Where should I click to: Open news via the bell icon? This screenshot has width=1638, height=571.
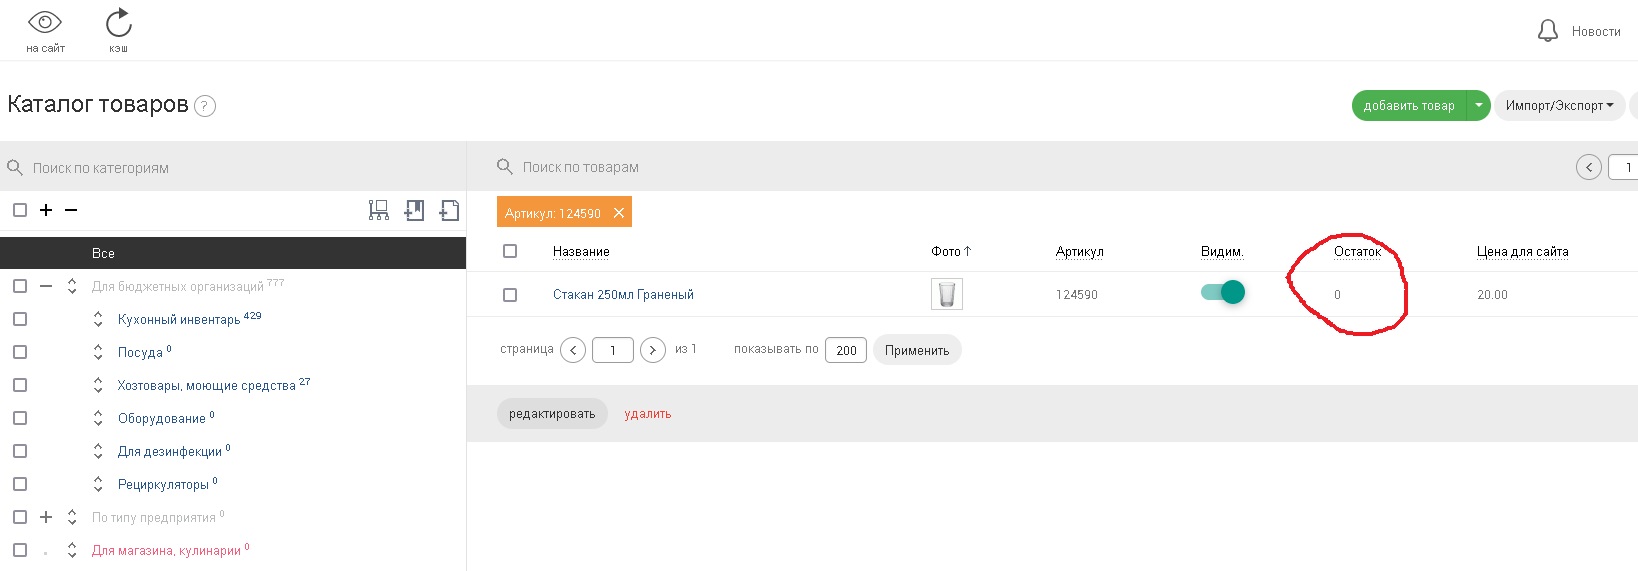(1547, 31)
